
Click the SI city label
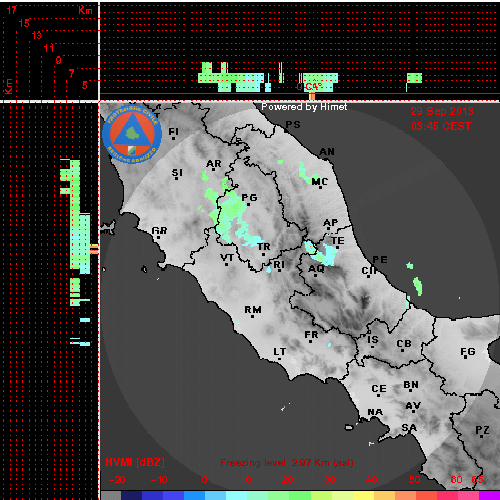coord(177,173)
